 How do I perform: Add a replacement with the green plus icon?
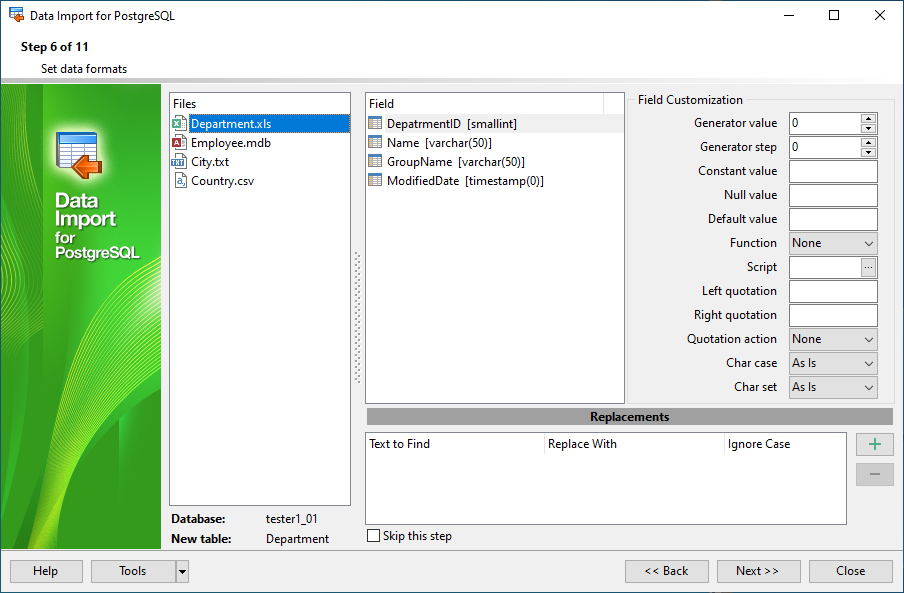coord(874,444)
